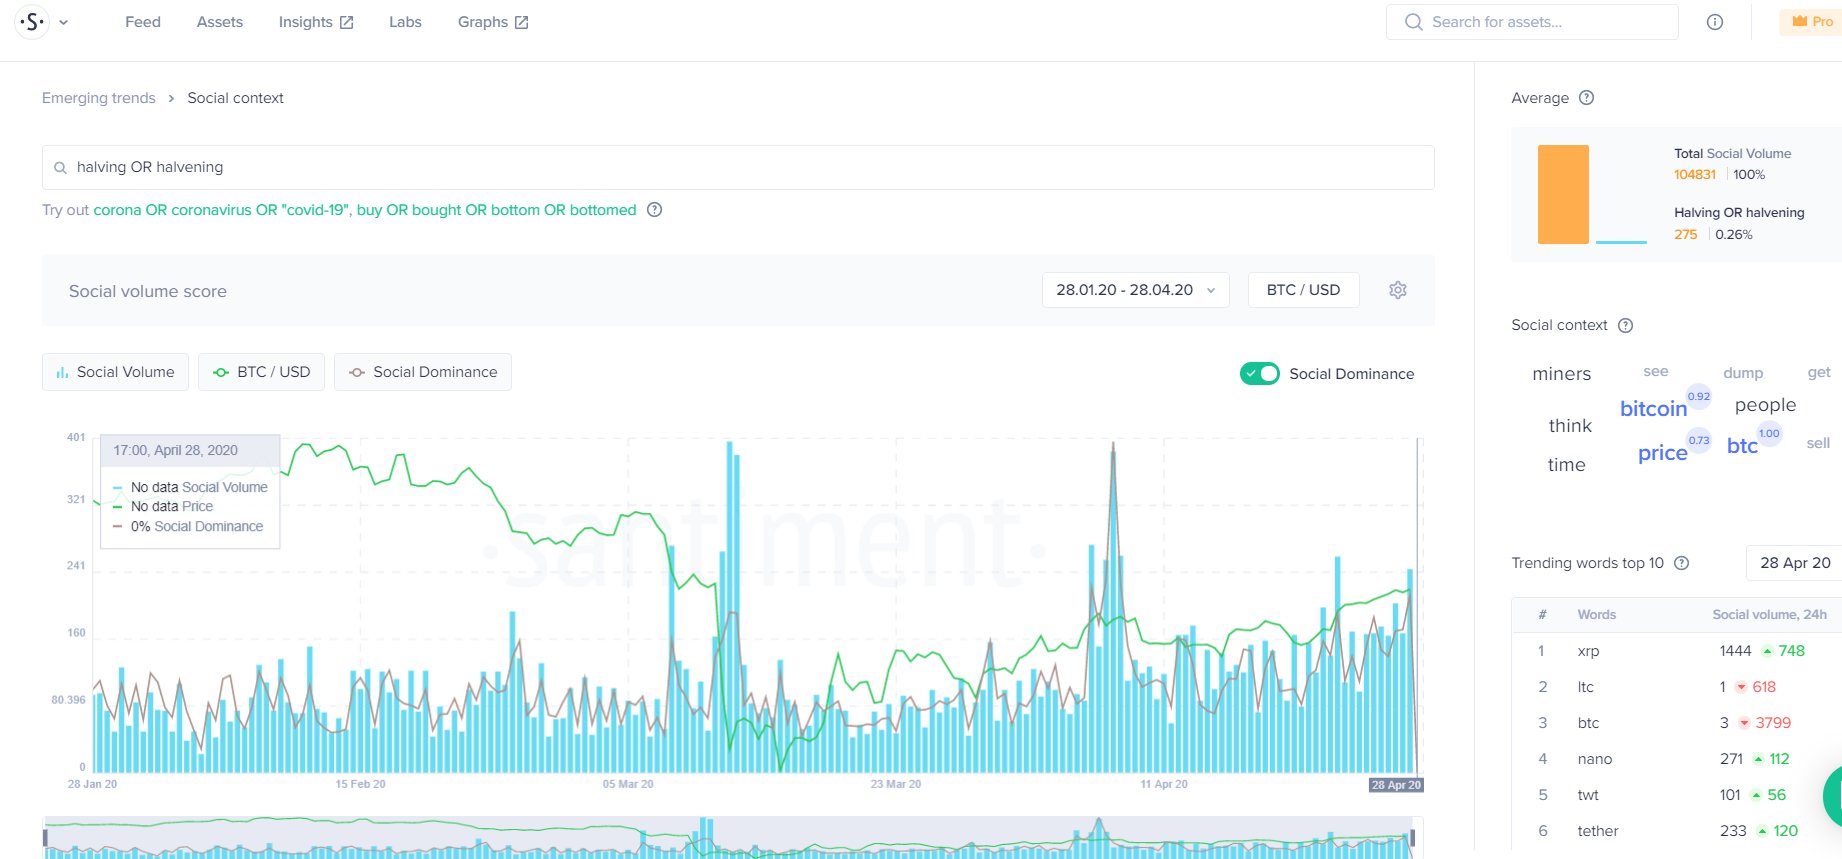Screen dimensions: 1842x859
Task: Toggle the Social Dominance metric button
Action: [423, 372]
